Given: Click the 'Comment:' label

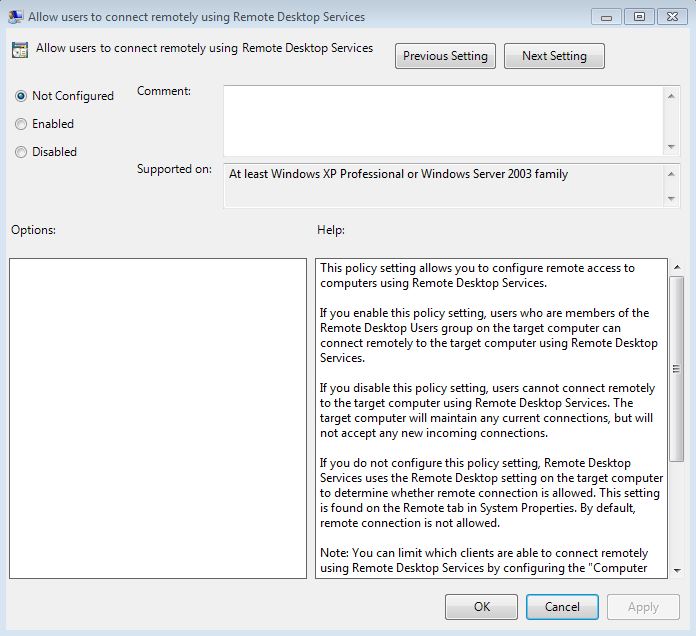Looking at the screenshot, I should (164, 91).
